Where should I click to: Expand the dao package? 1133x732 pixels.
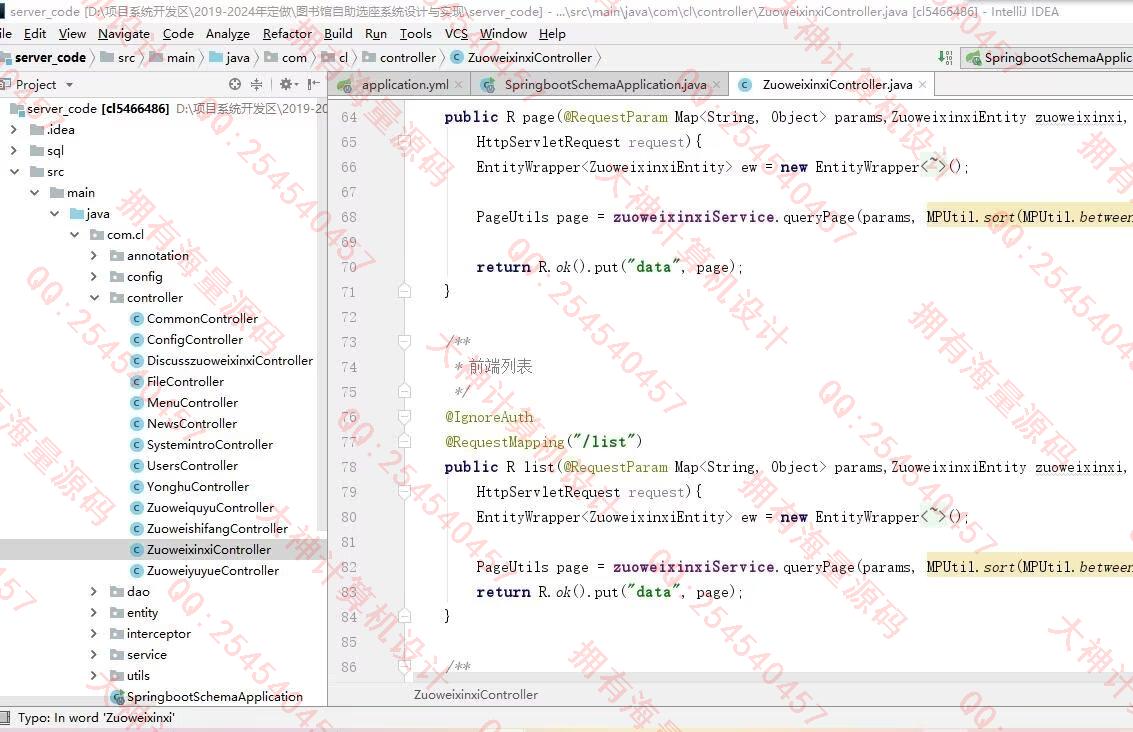[x=94, y=592]
